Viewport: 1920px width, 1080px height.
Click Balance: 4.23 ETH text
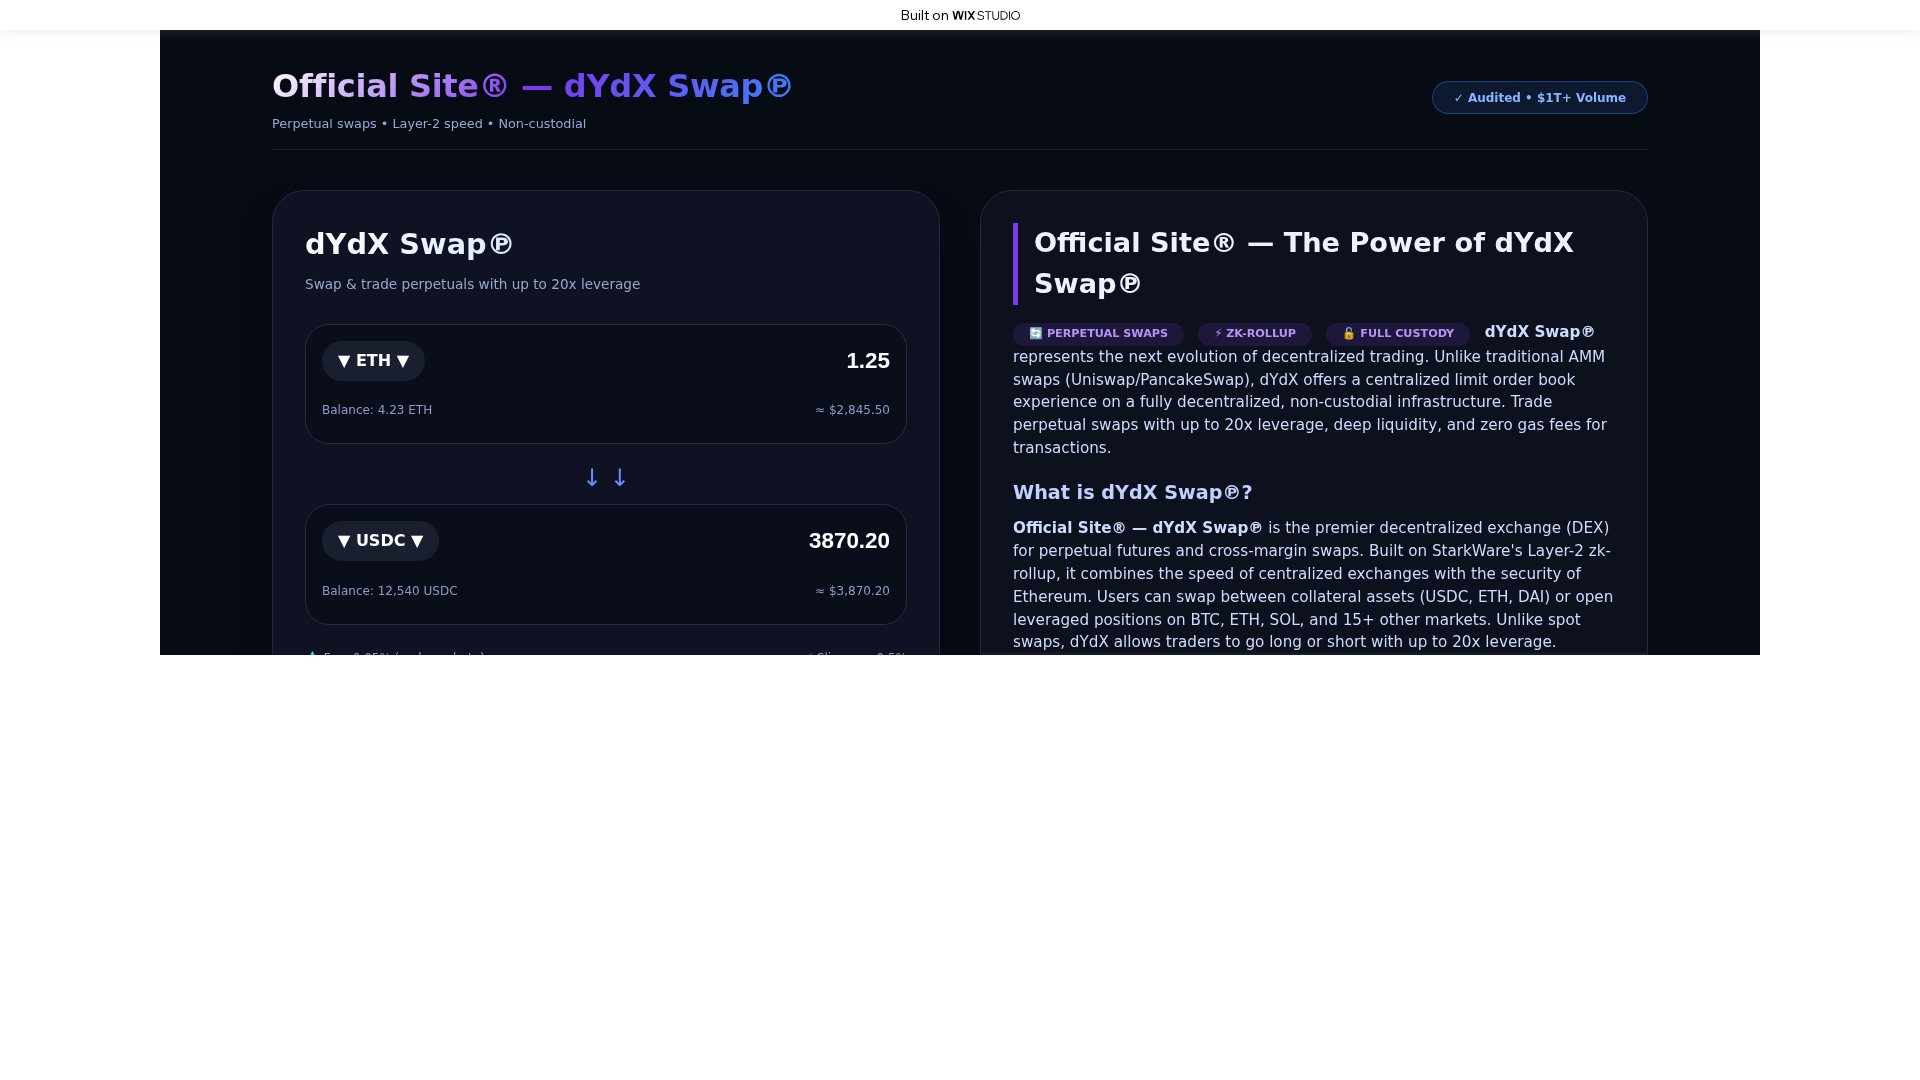pos(377,410)
